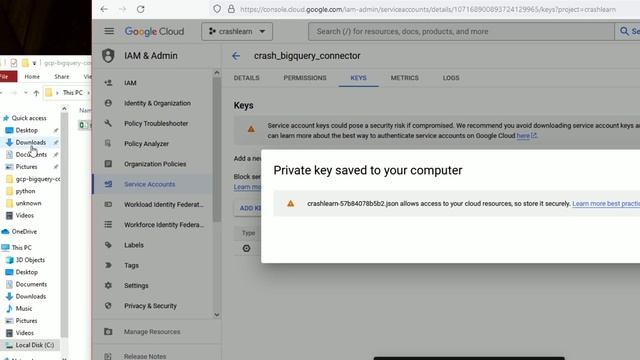The height and width of the screenshot is (360, 640).
Task: Click the IAM & Admin shield icon
Action: click(x=108, y=56)
